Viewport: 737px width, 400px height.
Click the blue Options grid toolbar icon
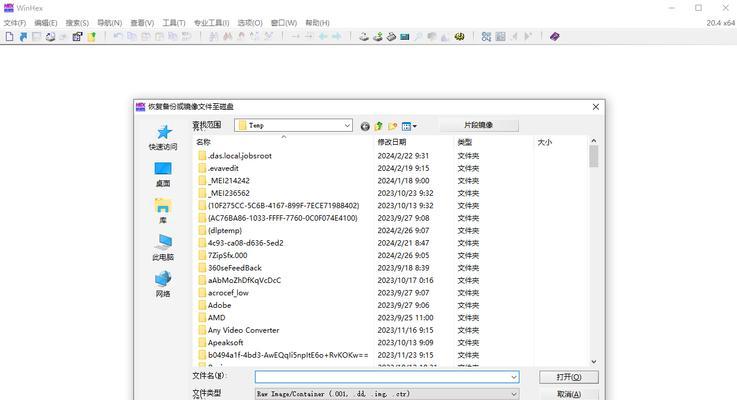[x=486, y=37]
